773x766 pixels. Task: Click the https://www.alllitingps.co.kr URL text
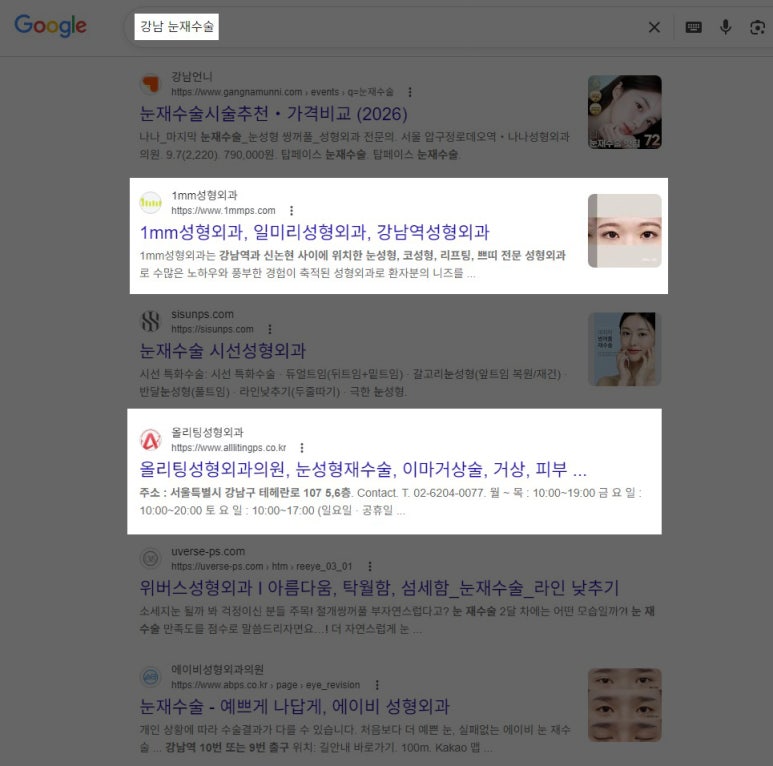point(229,448)
